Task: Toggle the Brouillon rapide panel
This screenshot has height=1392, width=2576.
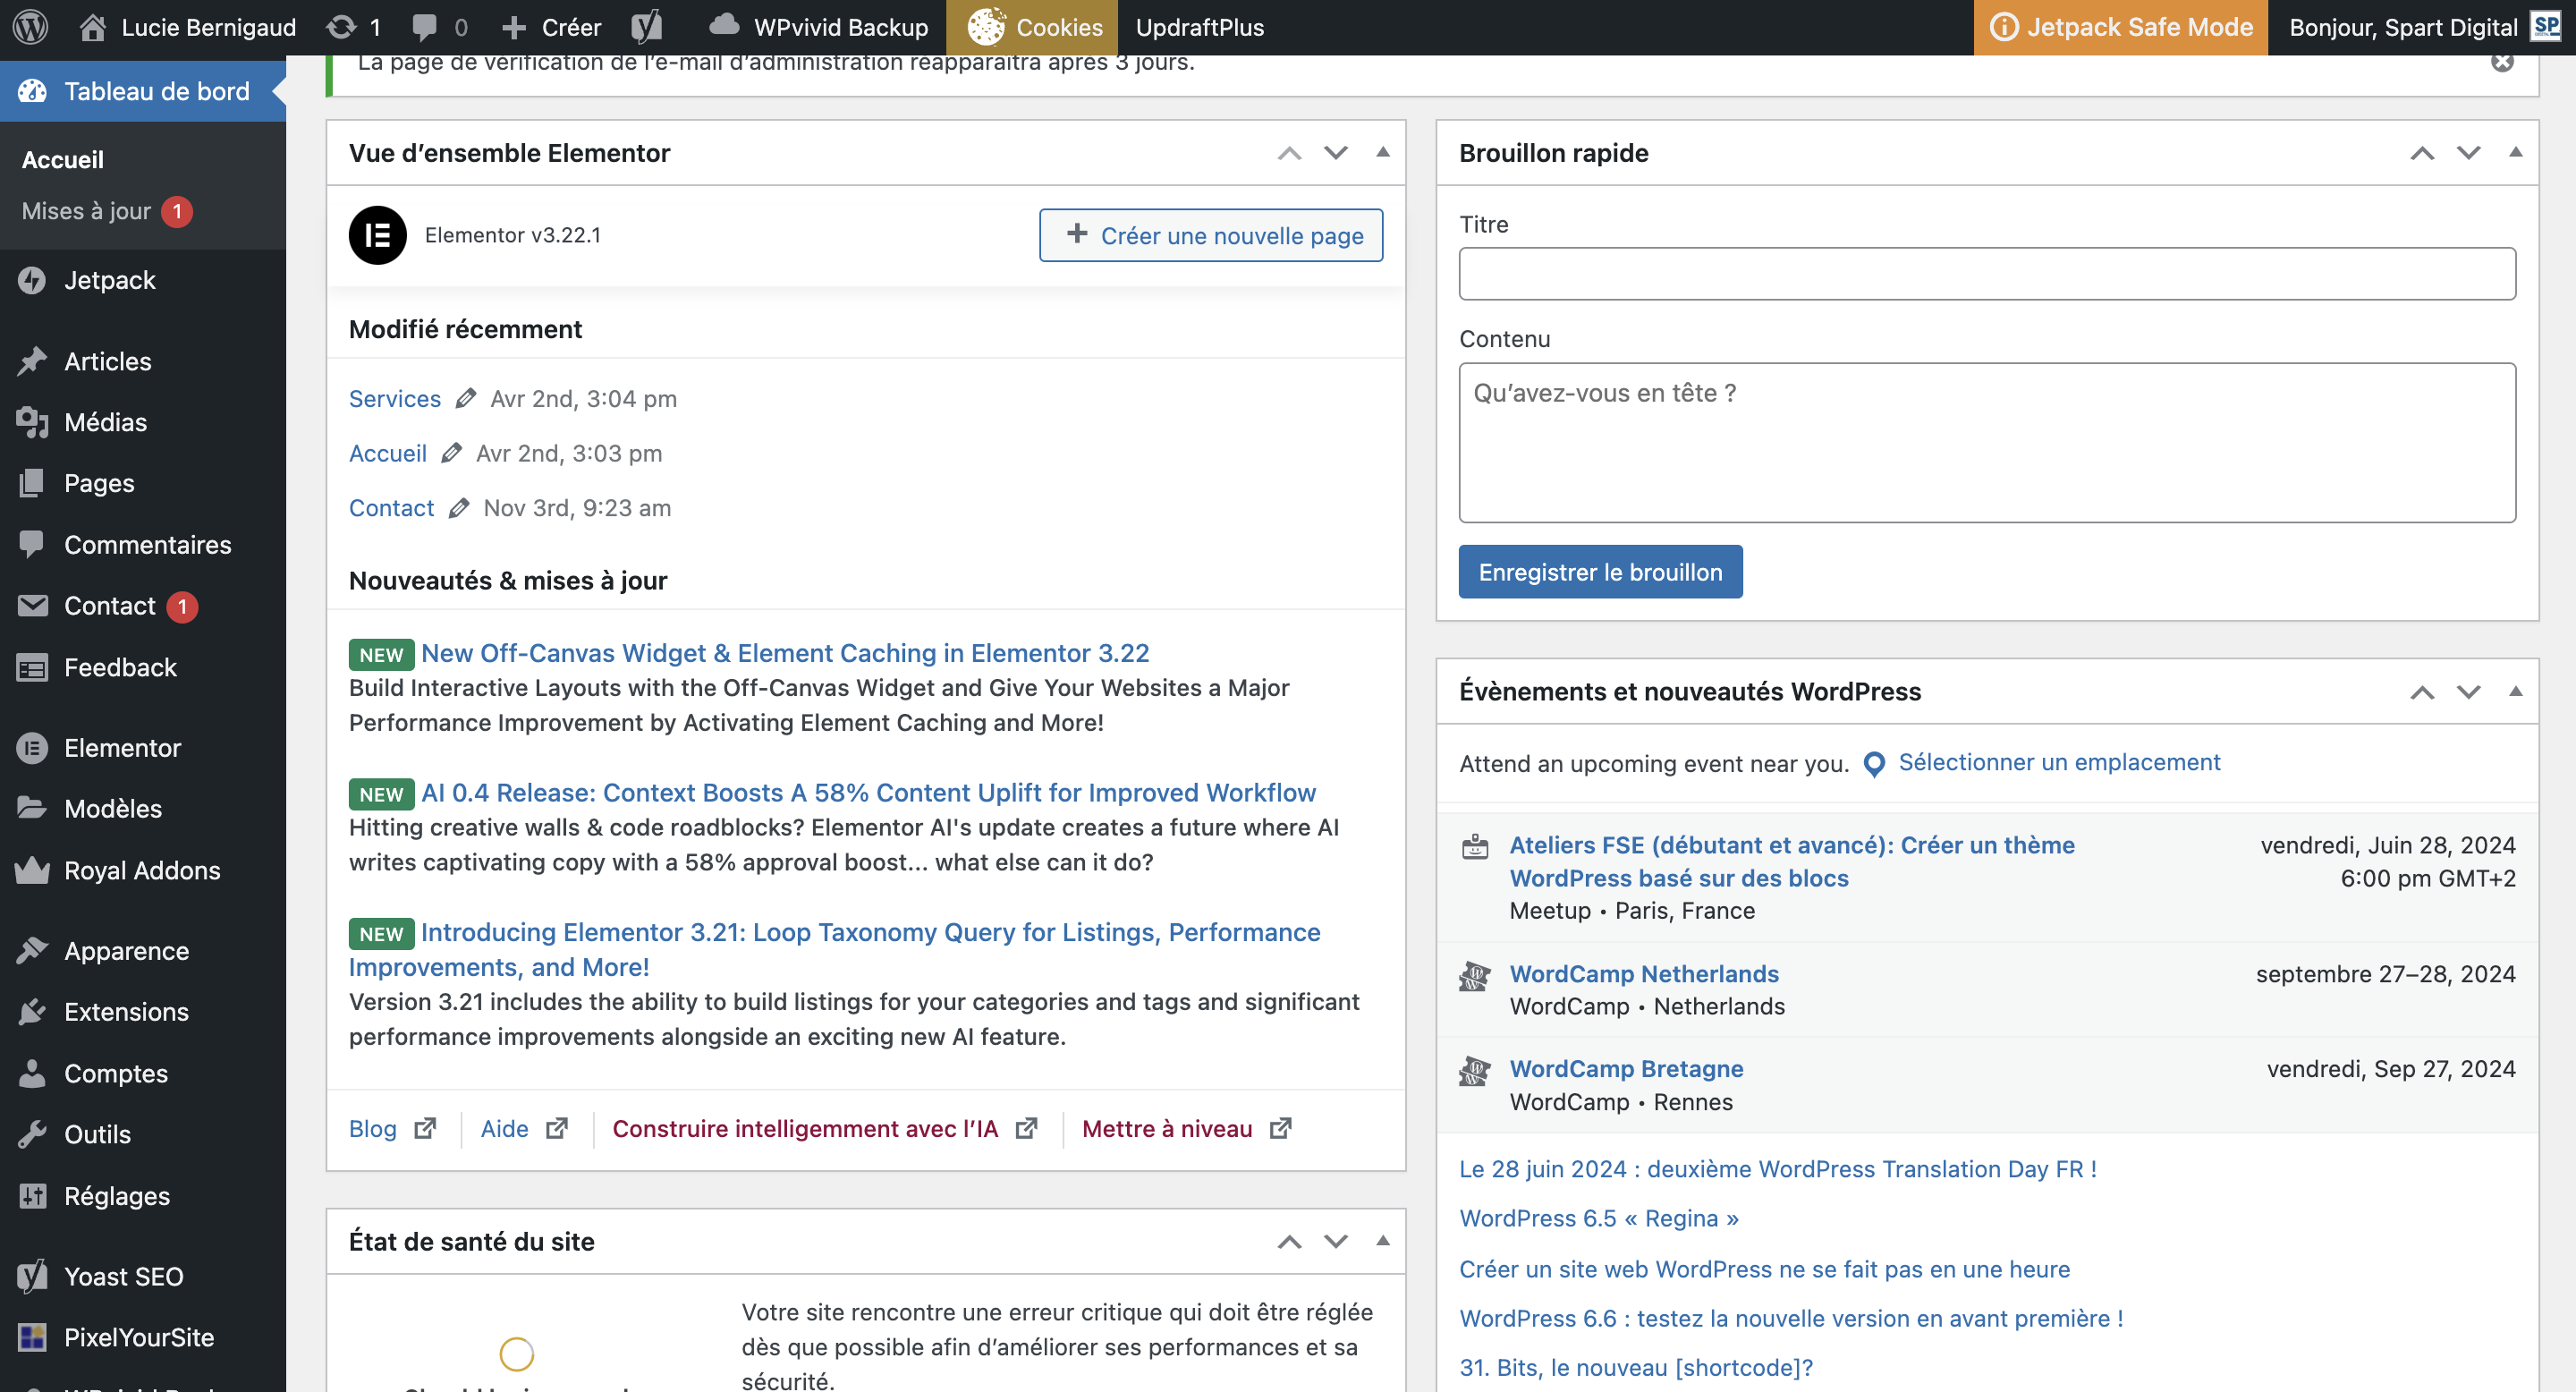Action: tap(2515, 153)
